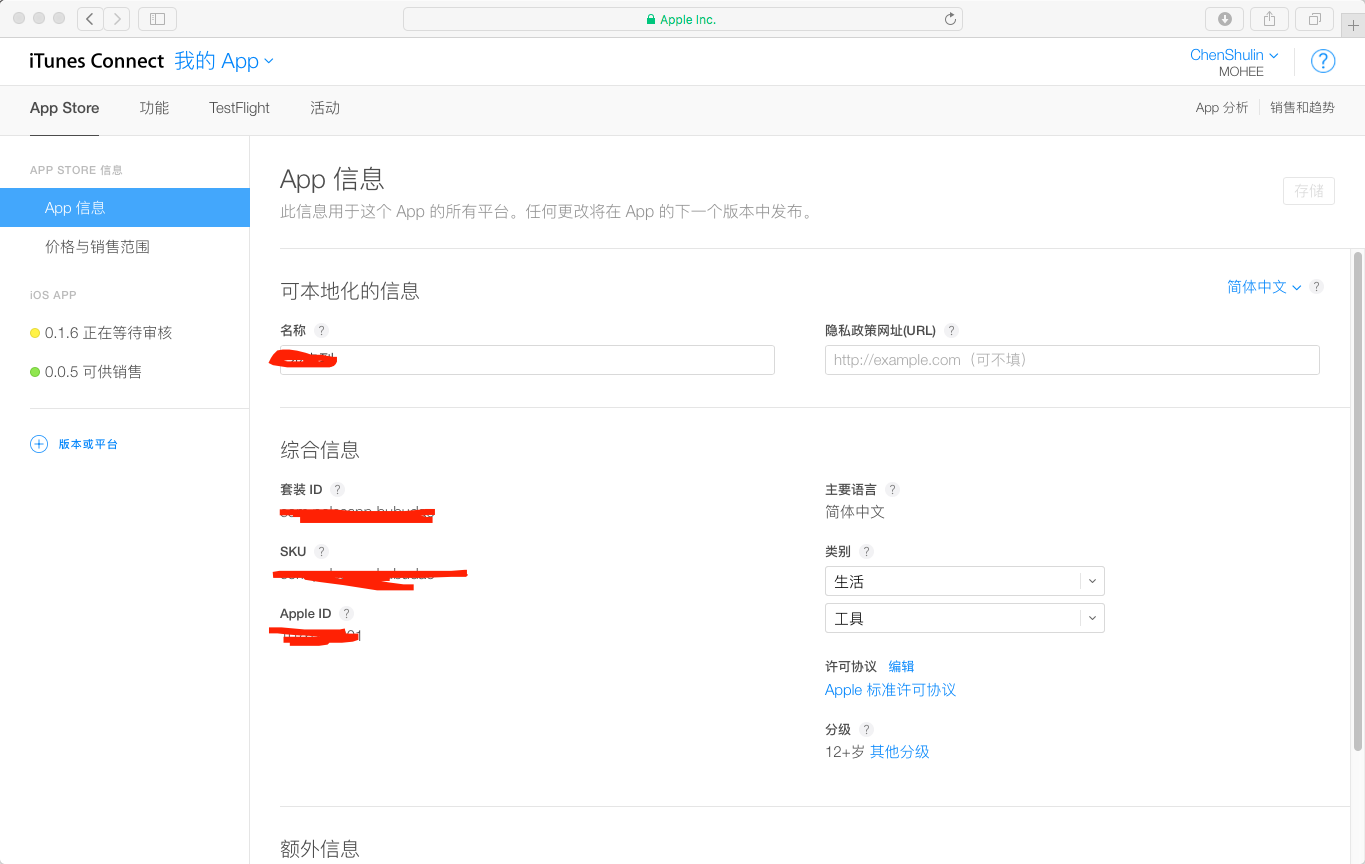The width and height of the screenshot is (1365, 864).
Task: Click help icon beside 简体中文 language selector
Action: pos(1316,286)
